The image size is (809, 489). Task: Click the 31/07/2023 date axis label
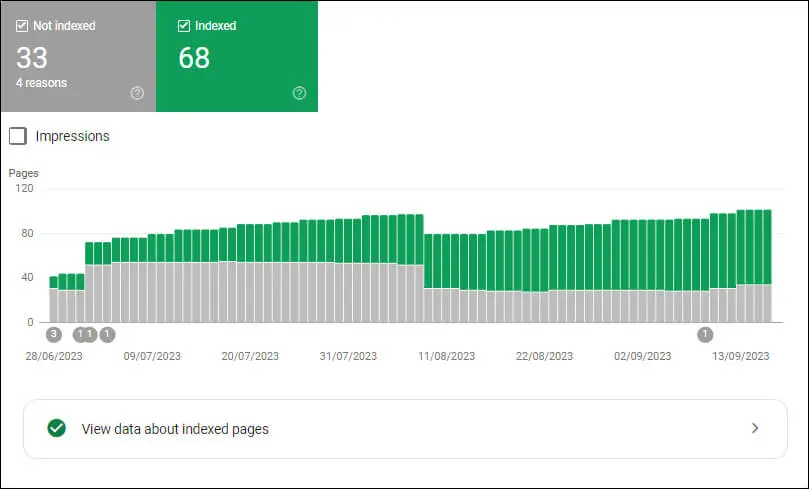pyautogui.click(x=349, y=356)
